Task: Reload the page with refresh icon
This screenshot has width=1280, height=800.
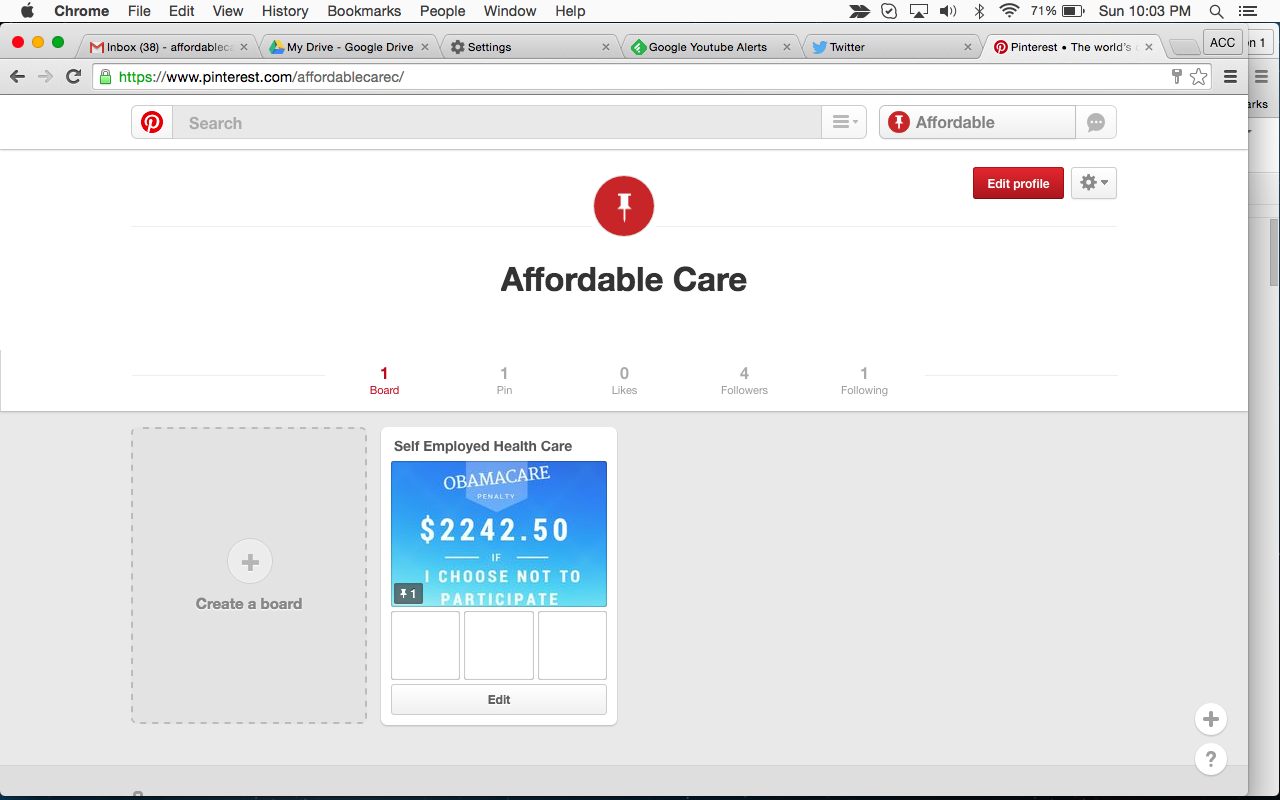Action: (73, 76)
